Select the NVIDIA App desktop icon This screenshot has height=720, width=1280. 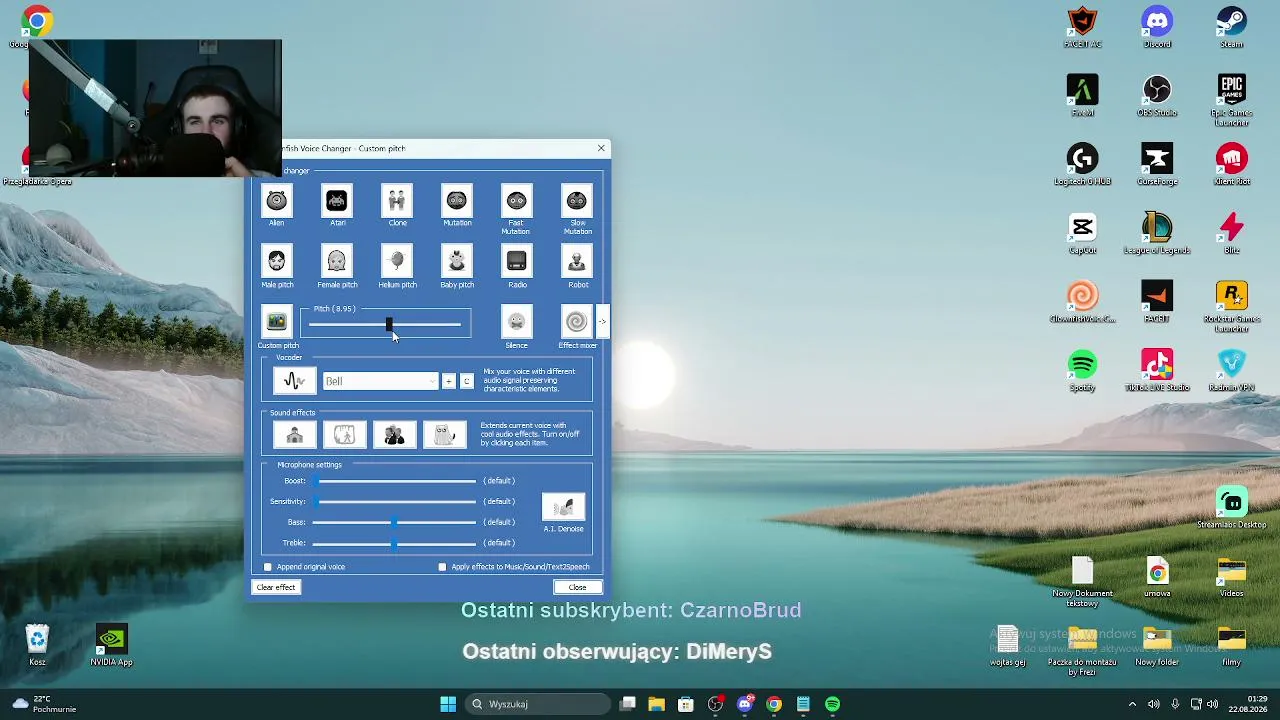[111, 646]
